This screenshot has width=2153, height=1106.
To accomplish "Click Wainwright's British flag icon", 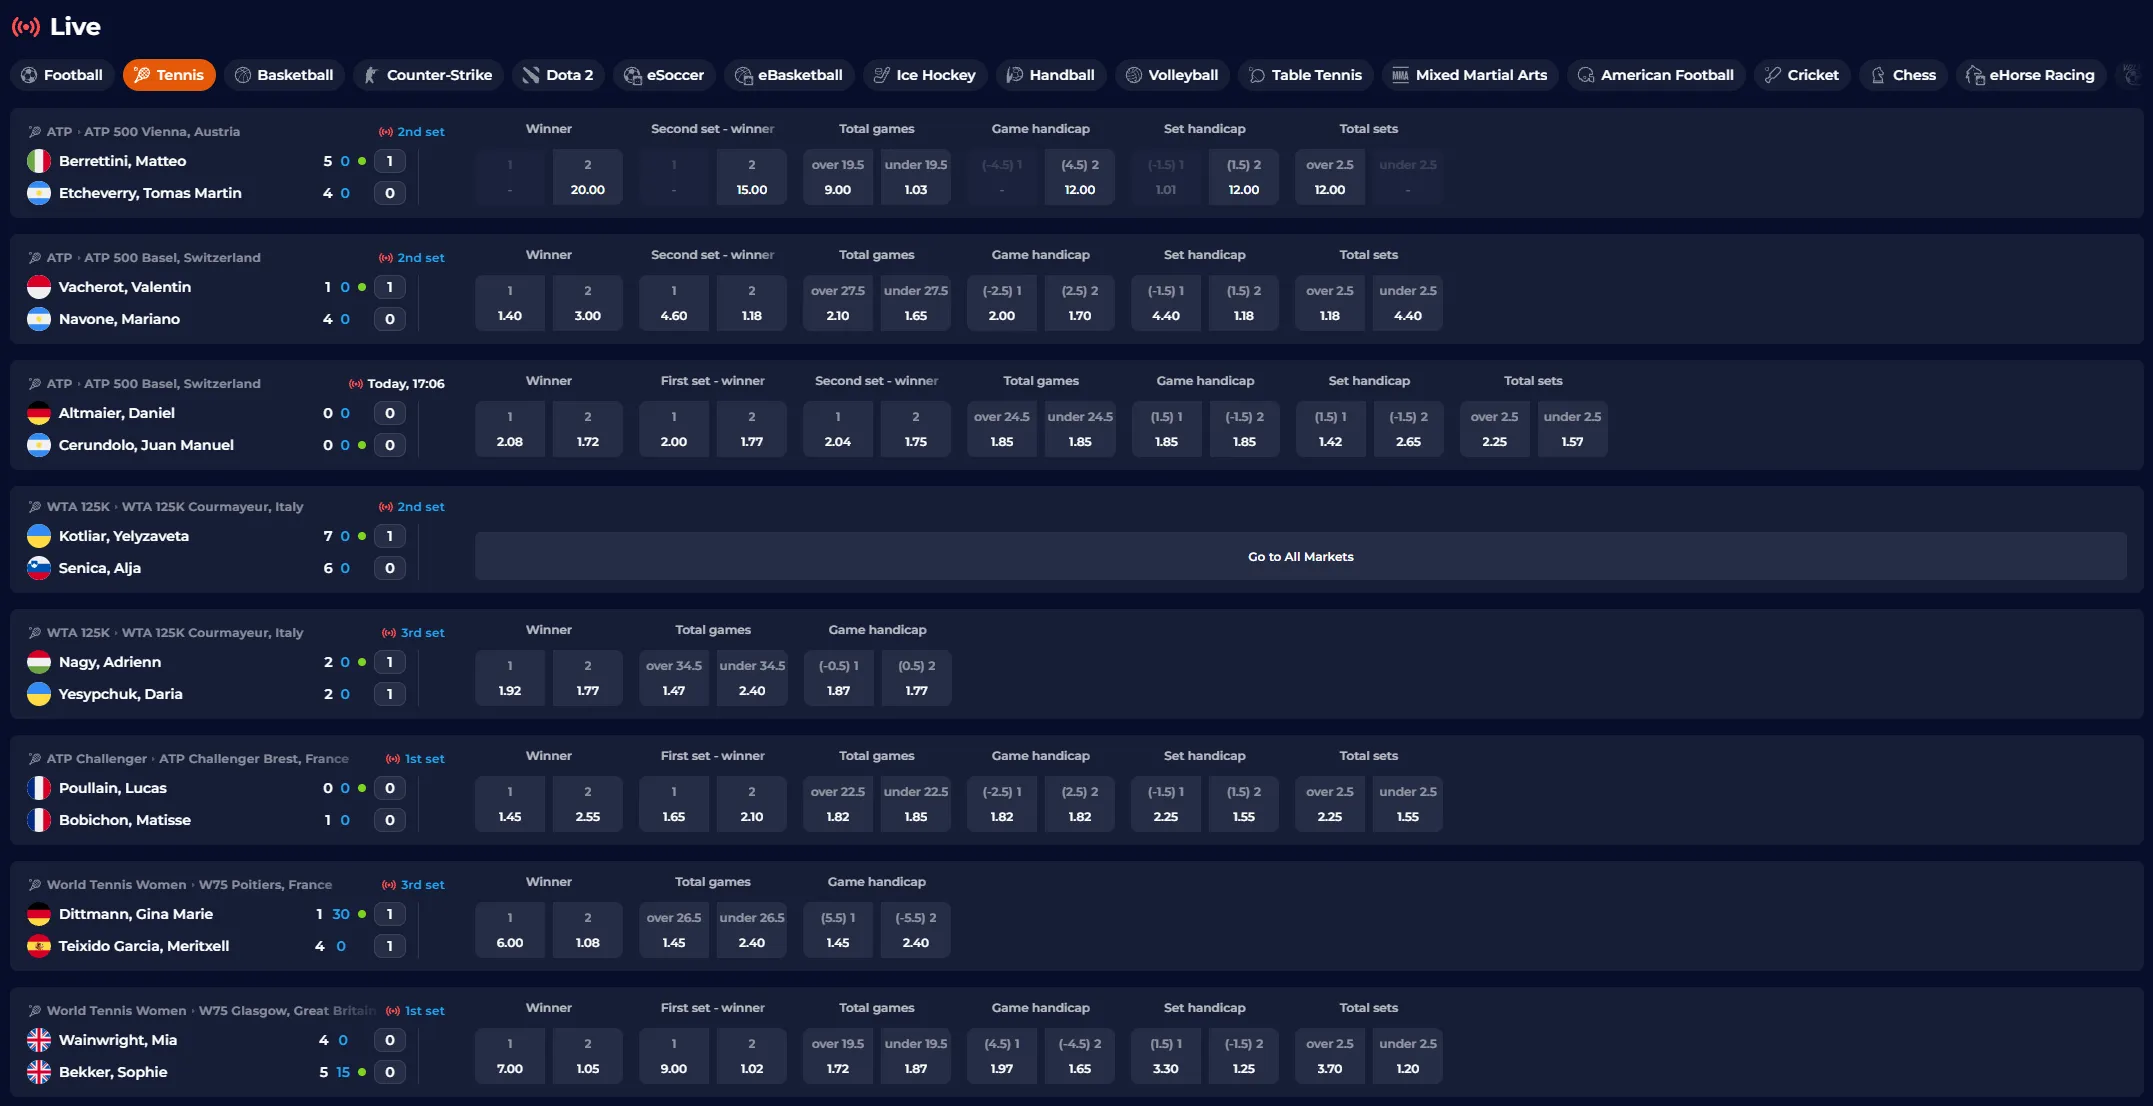I will 39,1040.
